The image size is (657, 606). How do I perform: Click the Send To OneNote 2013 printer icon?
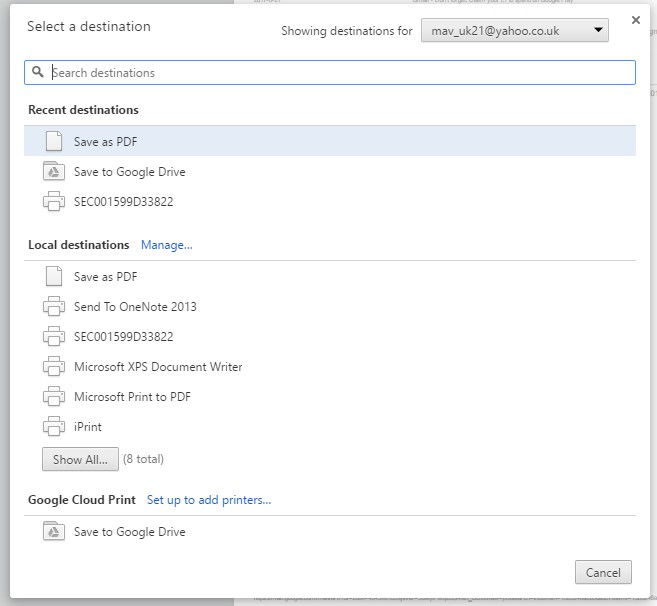[53, 307]
